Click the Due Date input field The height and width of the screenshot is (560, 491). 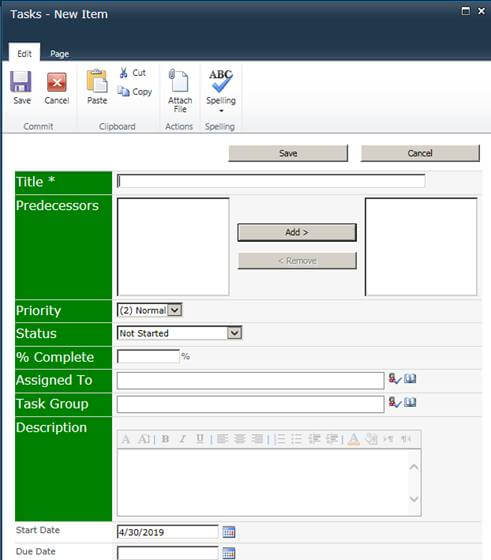coord(167,553)
